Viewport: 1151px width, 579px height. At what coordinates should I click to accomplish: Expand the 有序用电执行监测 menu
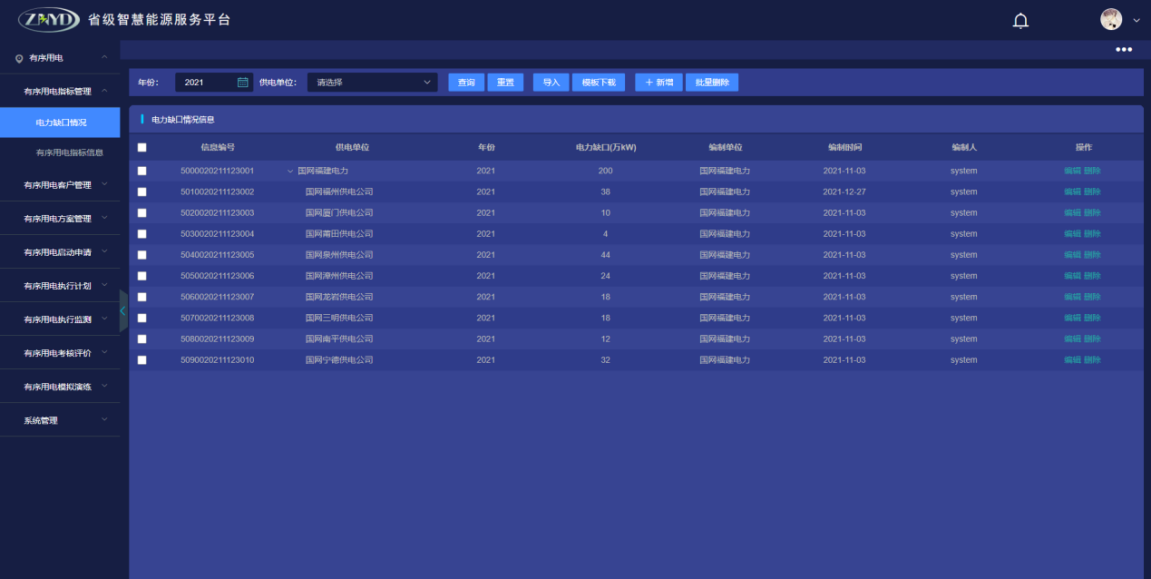point(104,319)
